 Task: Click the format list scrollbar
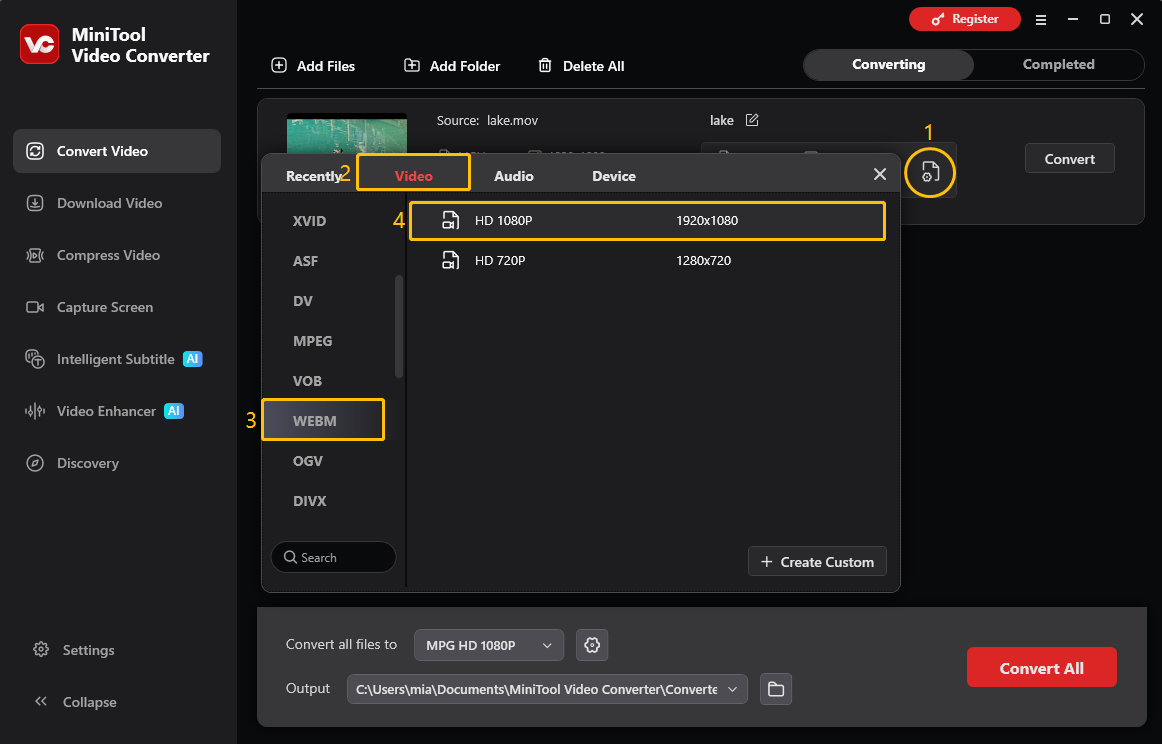(399, 326)
